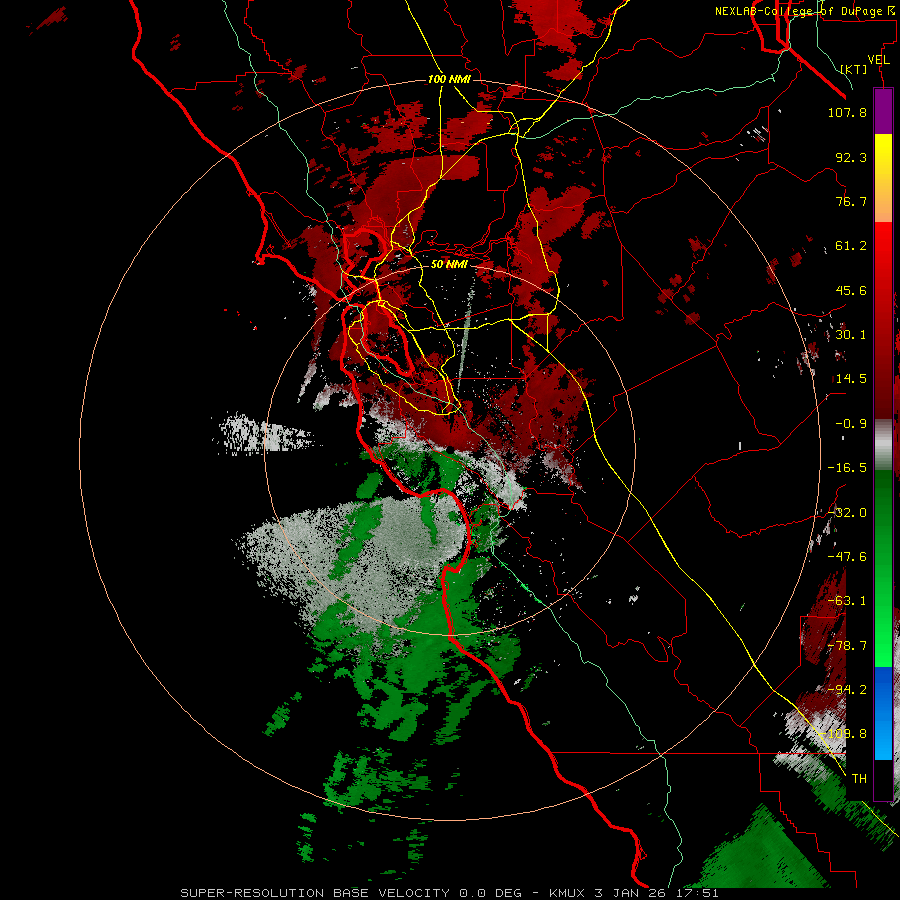Select the -0.9 legend value
900x900 pixels.
[851, 424]
